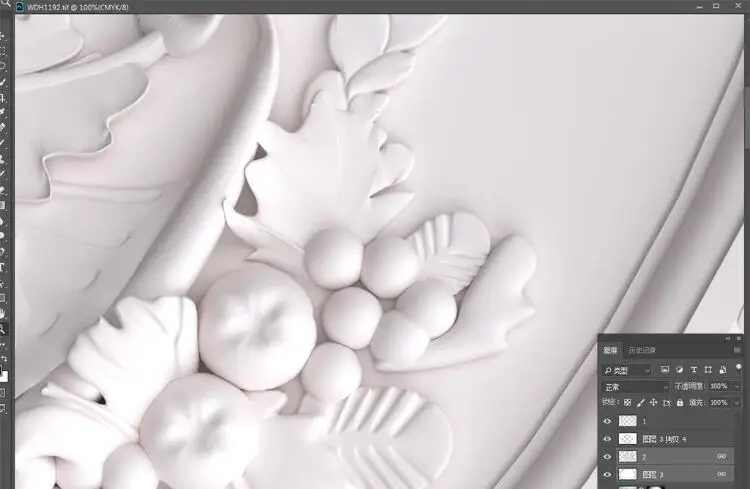The width and height of the screenshot is (750, 489).
Task: Lock image pixels brush icon
Action: point(640,402)
